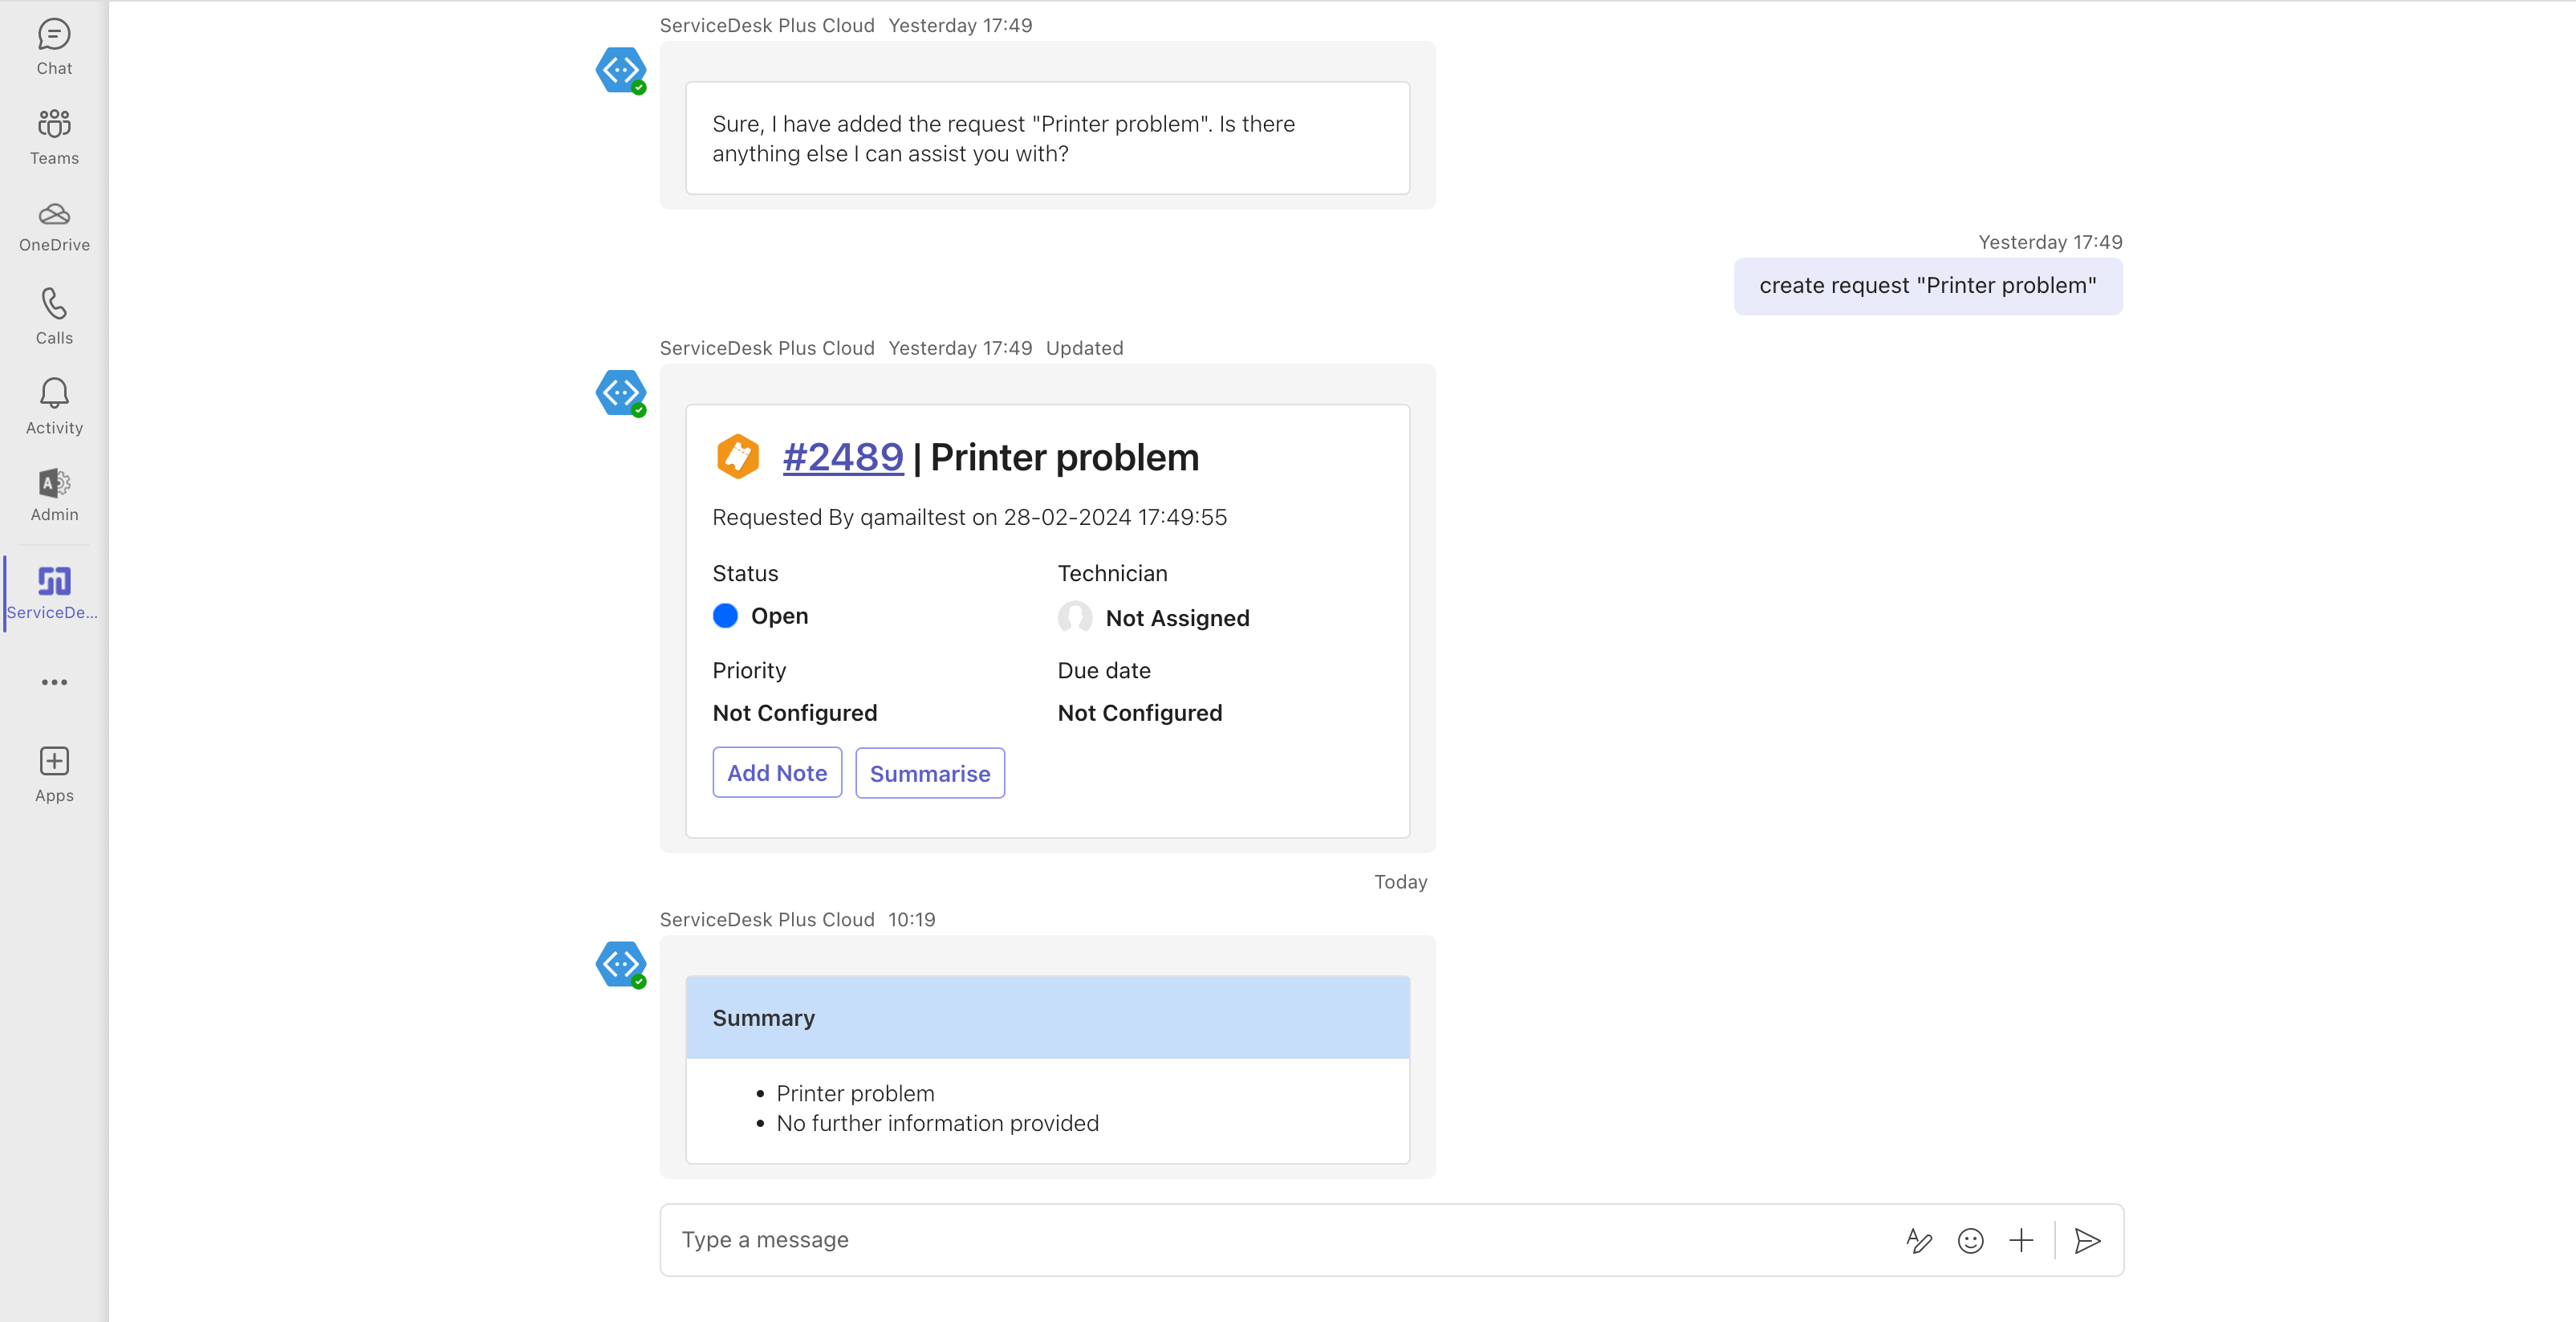
Task: Open request link #2489
Action: [x=843, y=457]
